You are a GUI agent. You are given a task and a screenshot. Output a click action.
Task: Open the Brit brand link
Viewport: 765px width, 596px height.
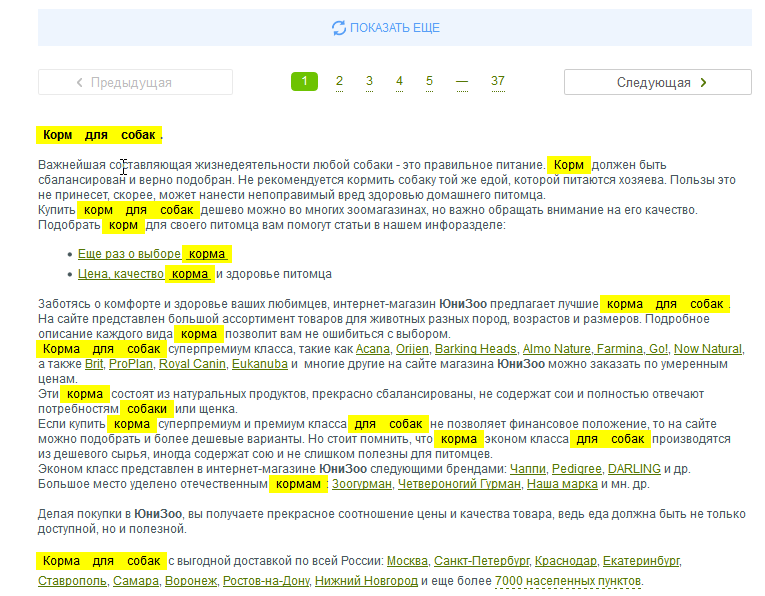(x=94, y=364)
